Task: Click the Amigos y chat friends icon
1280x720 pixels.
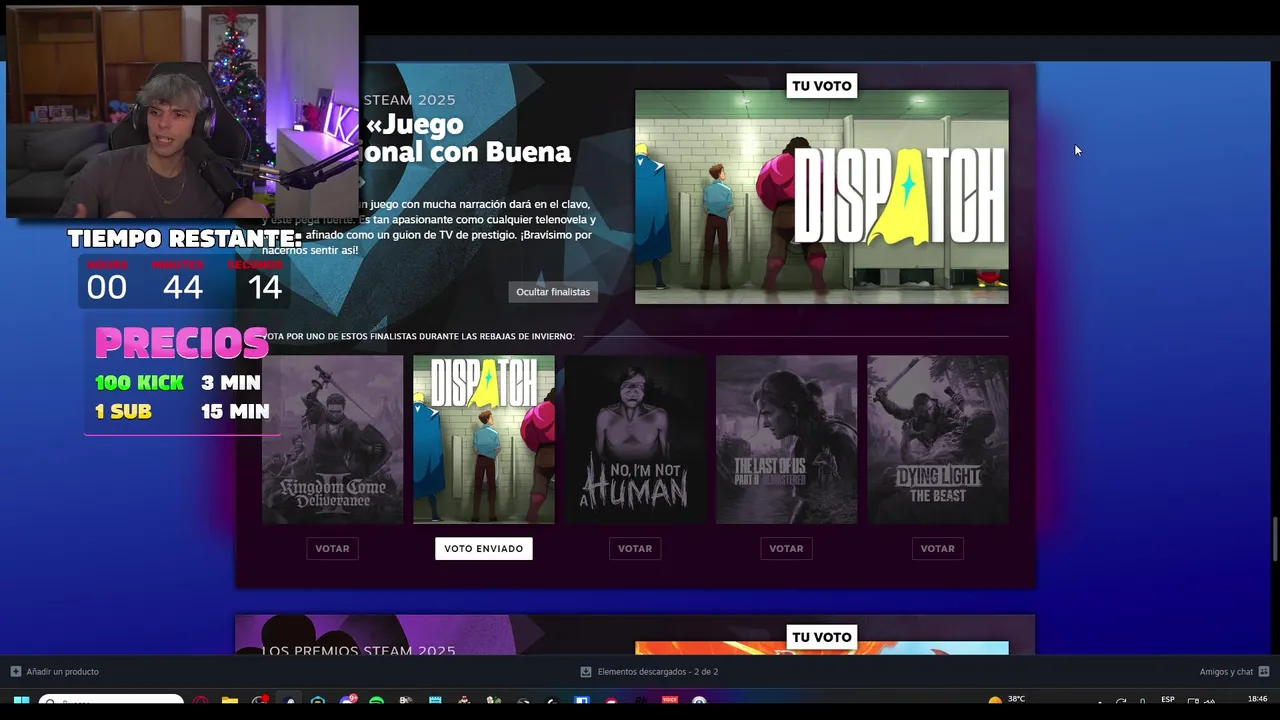Action: (x=1264, y=671)
